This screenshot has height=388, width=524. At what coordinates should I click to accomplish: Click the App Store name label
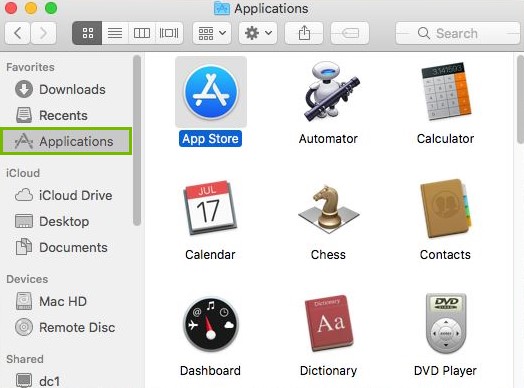[x=210, y=139]
